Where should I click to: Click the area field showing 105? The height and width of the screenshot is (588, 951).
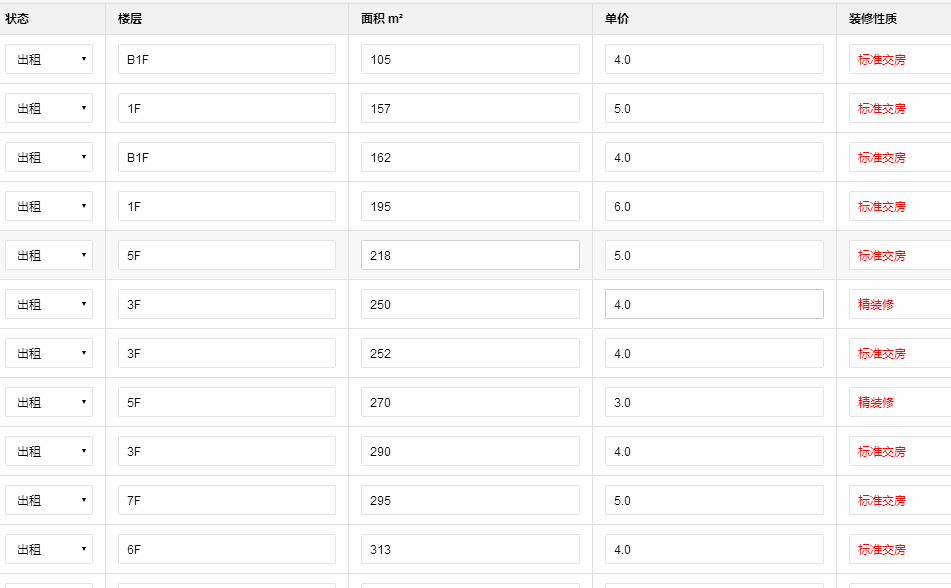click(x=470, y=59)
